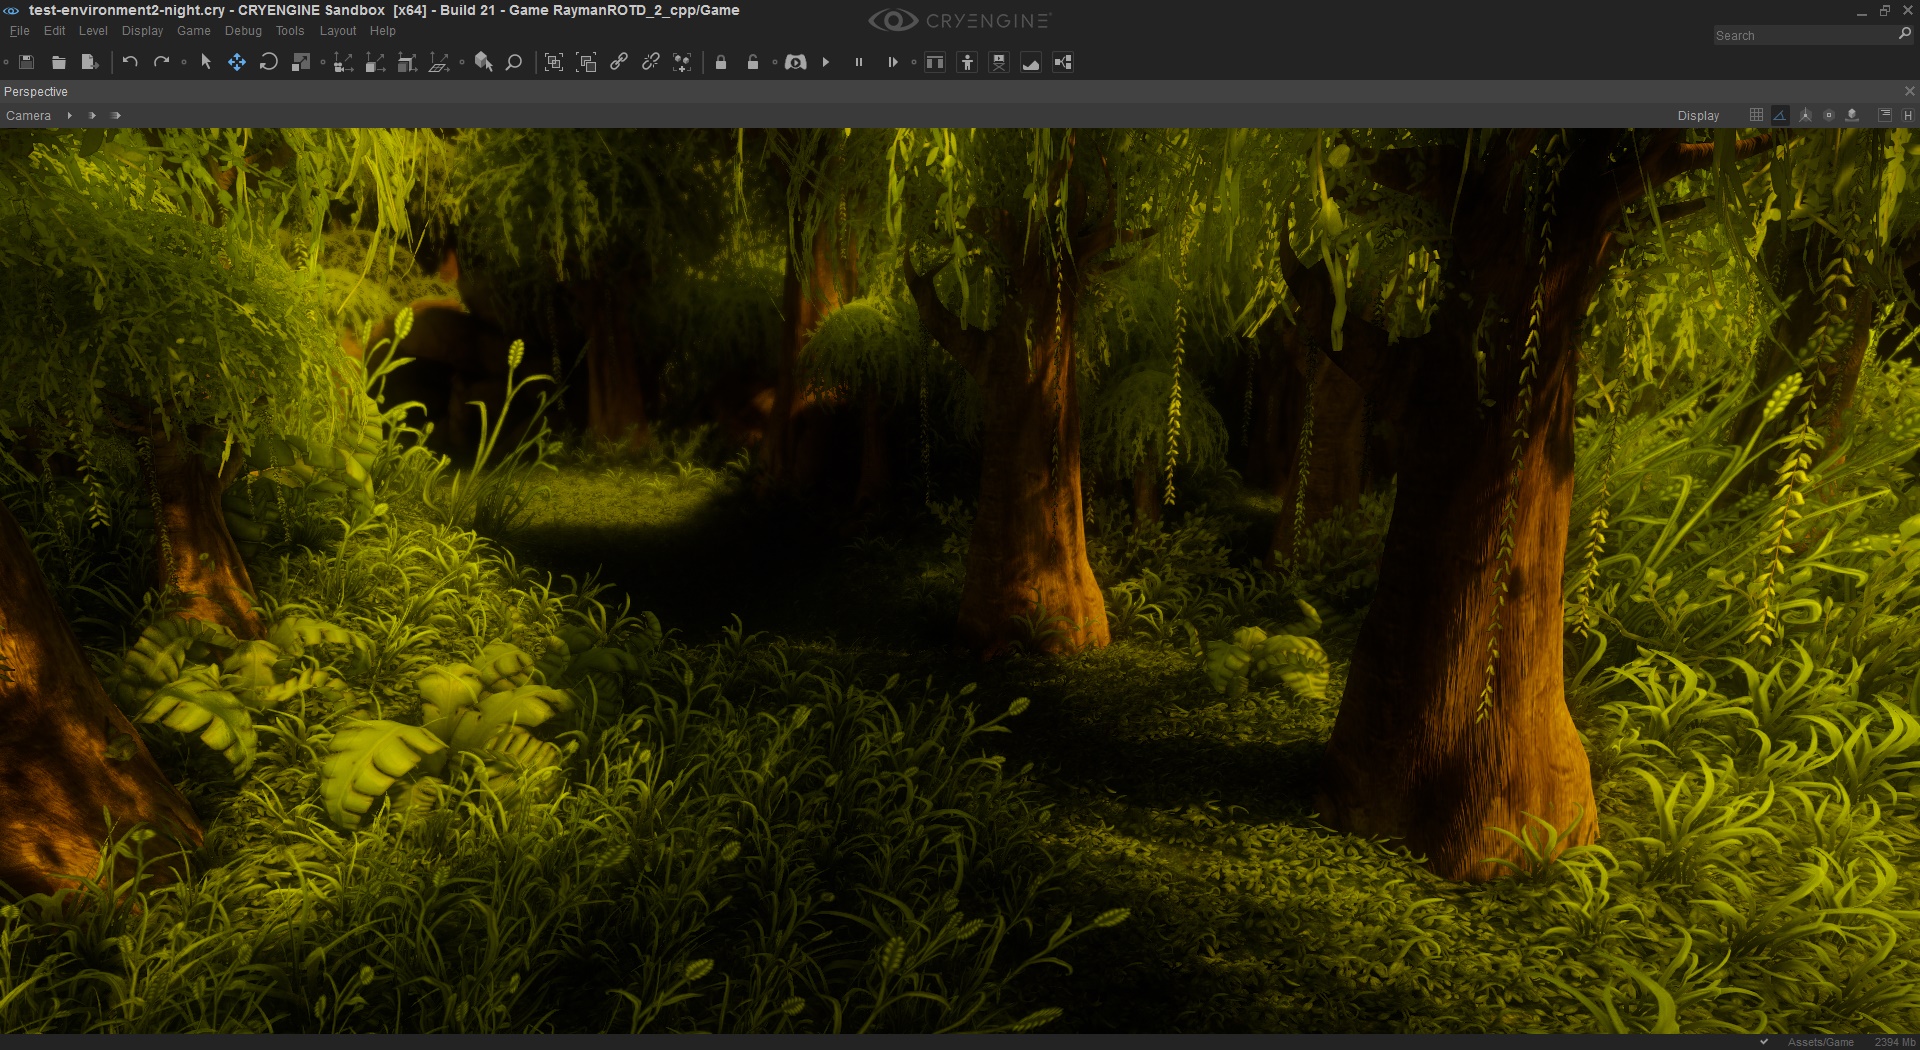Toggle grid snapping in viewport header
This screenshot has width=1920, height=1050.
(x=1756, y=115)
